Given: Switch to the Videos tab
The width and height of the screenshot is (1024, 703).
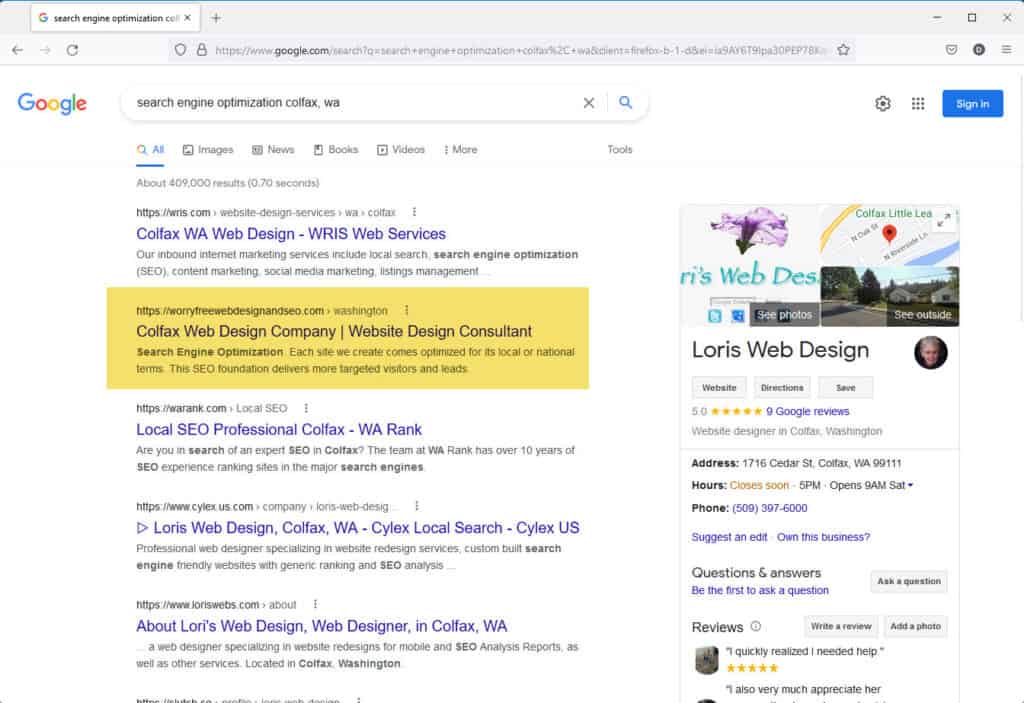Looking at the screenshot, I should [x=401, y=150].
